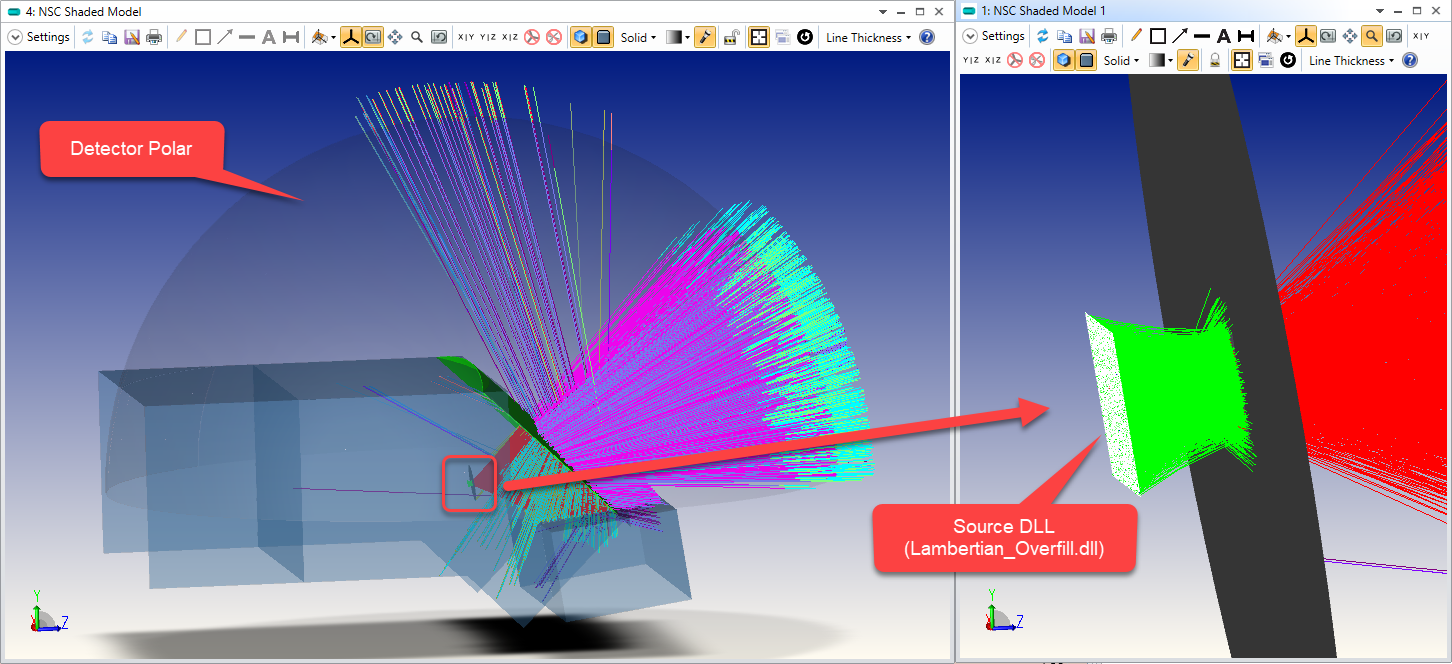This screenshot has height=664, width=1452.
Task: Toggle shaded block button in window 4
Action: click(603, 37)
